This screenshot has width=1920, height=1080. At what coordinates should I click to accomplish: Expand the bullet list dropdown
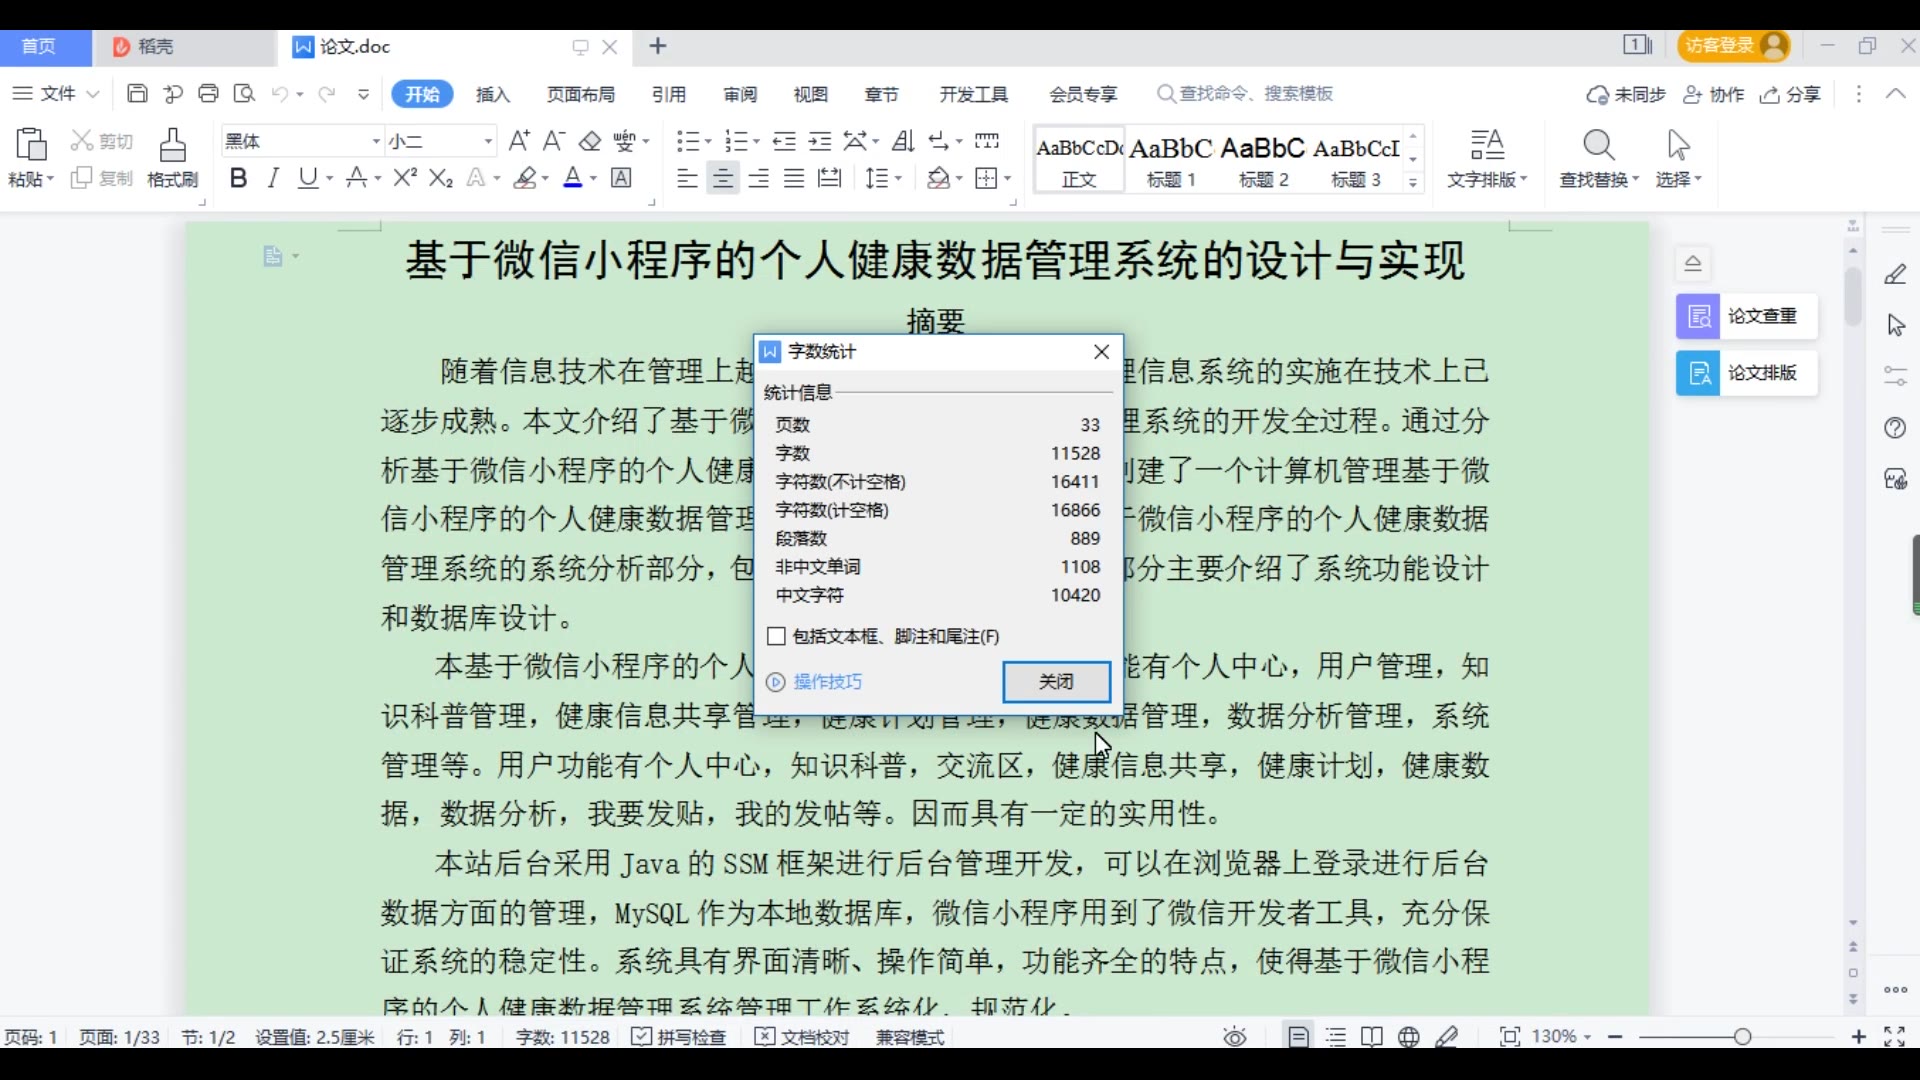click(x=708, y=142)
